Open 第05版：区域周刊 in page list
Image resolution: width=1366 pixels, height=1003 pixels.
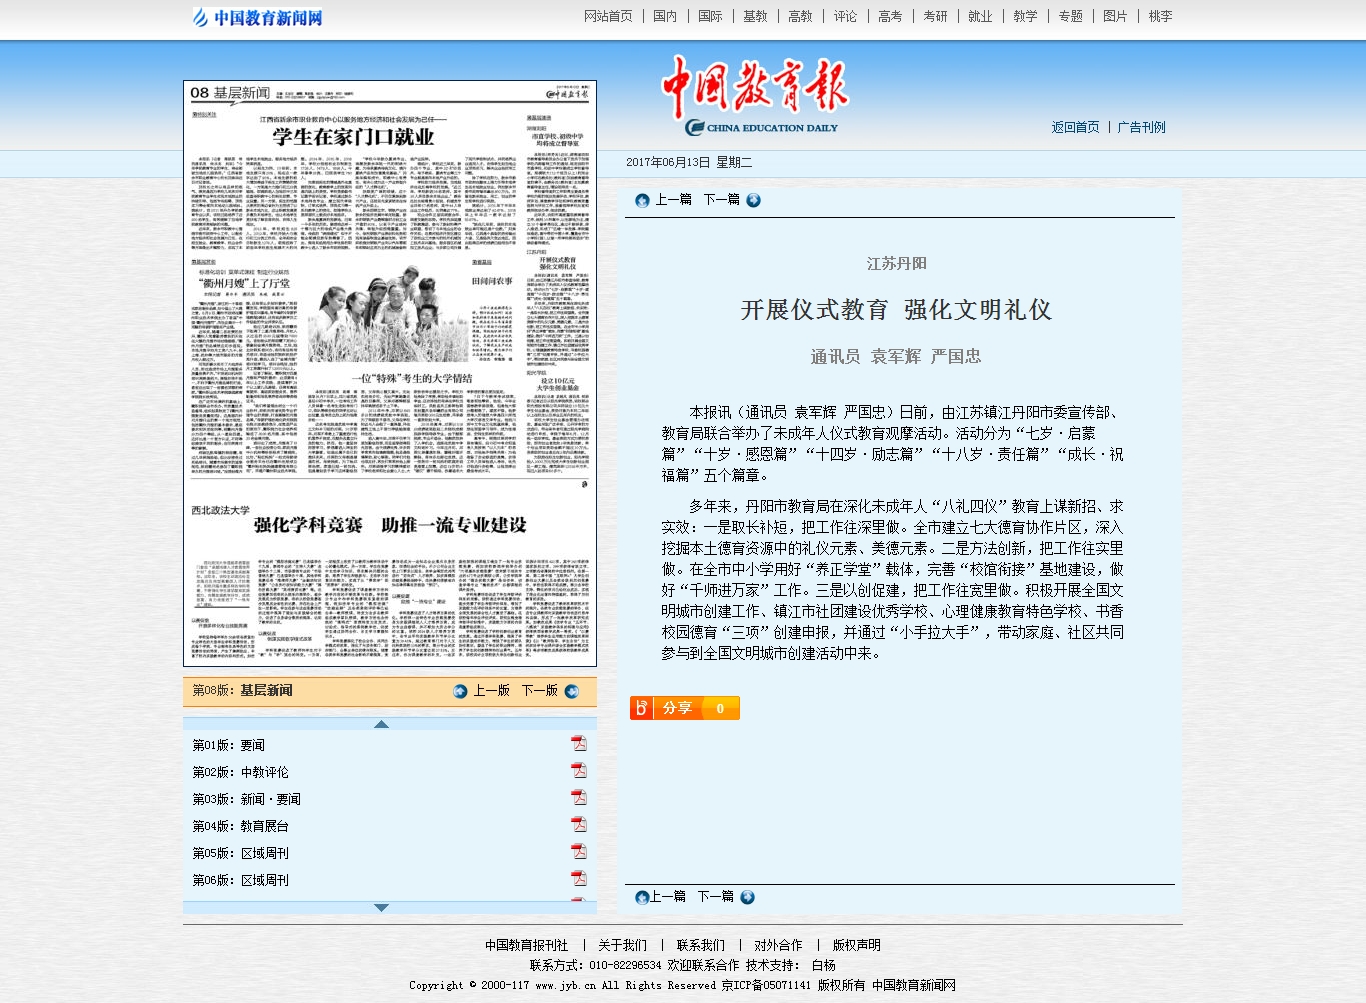point(241,853)
